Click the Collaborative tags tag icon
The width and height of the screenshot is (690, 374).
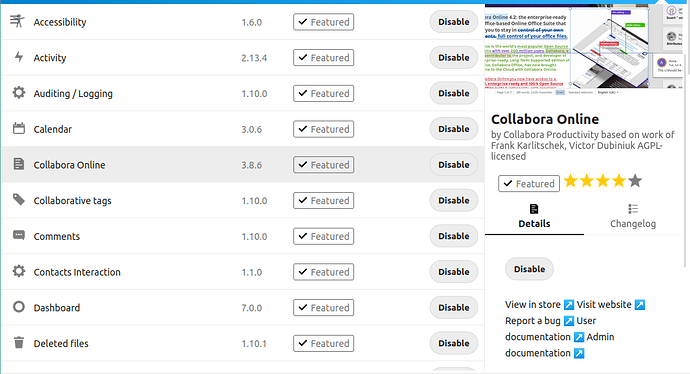18,200
